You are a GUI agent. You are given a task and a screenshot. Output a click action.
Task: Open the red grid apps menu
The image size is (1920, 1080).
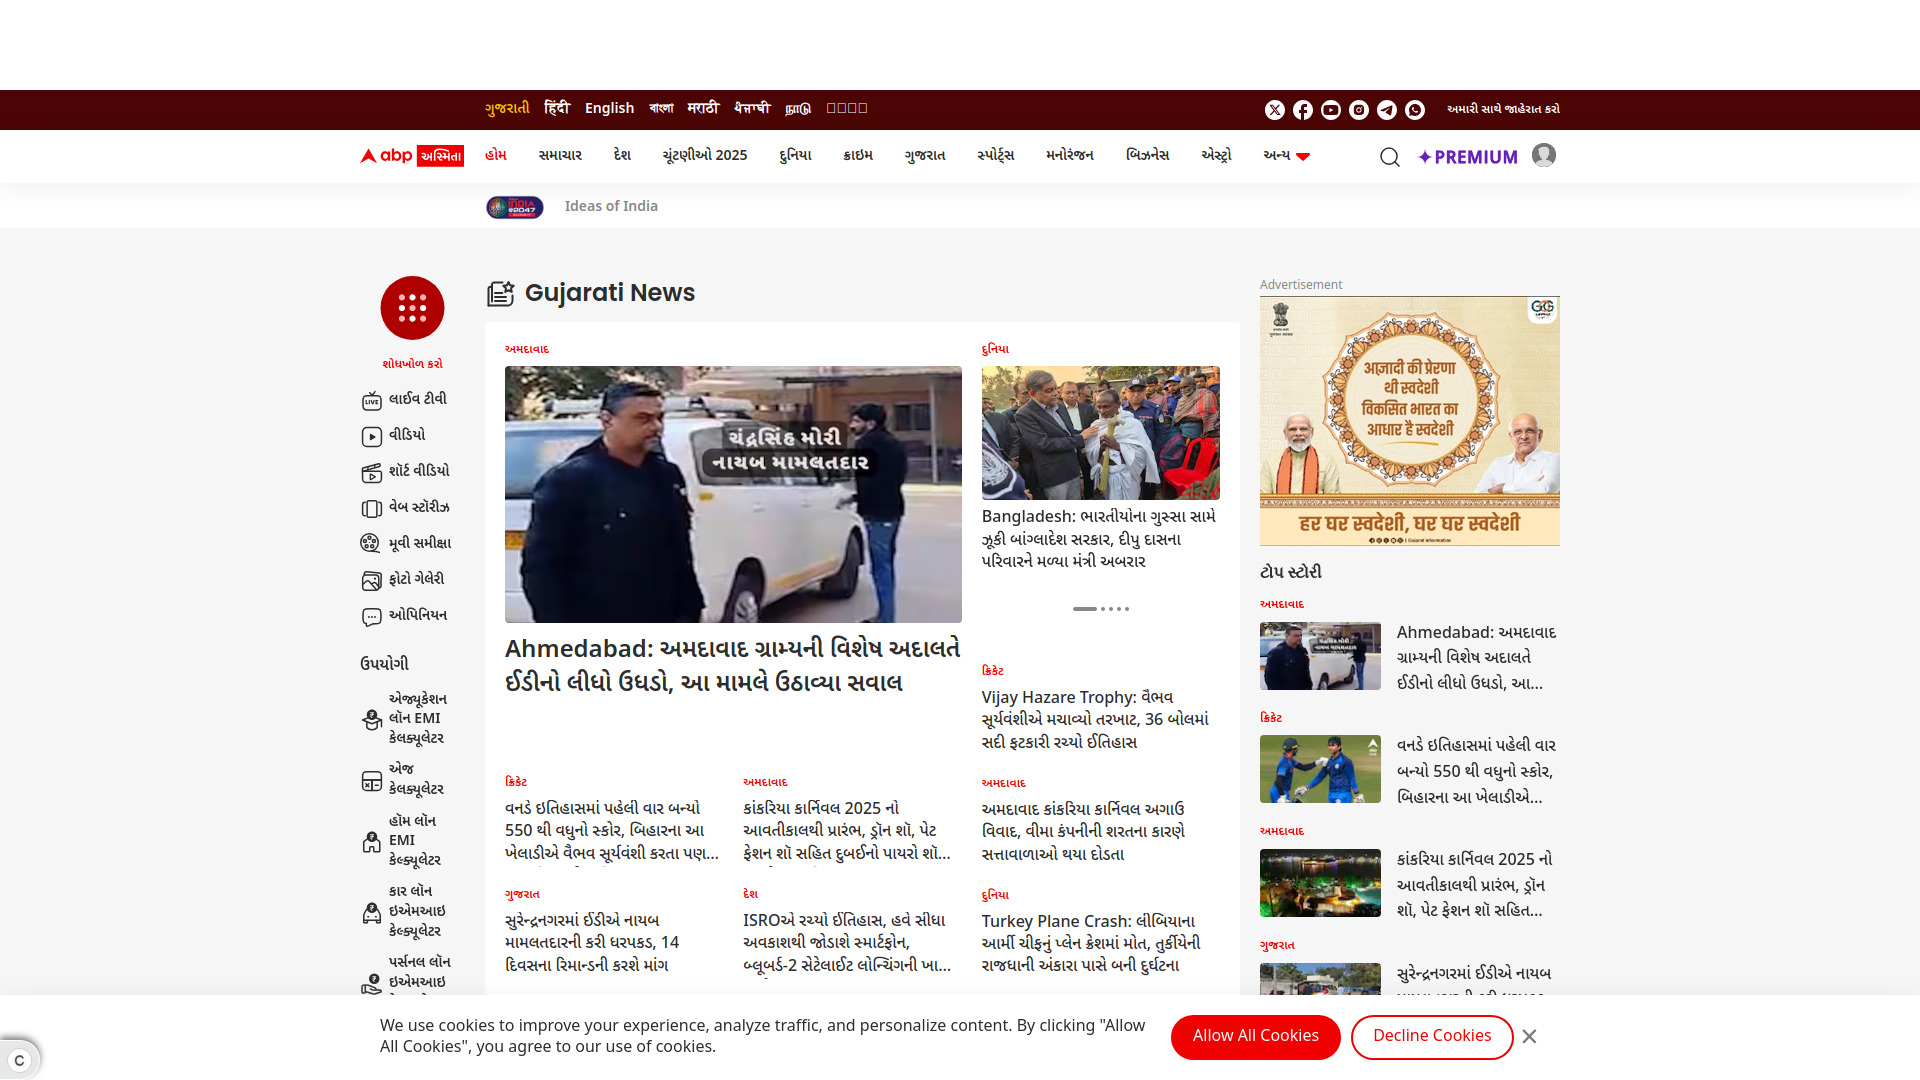click(x=411, y=307)
